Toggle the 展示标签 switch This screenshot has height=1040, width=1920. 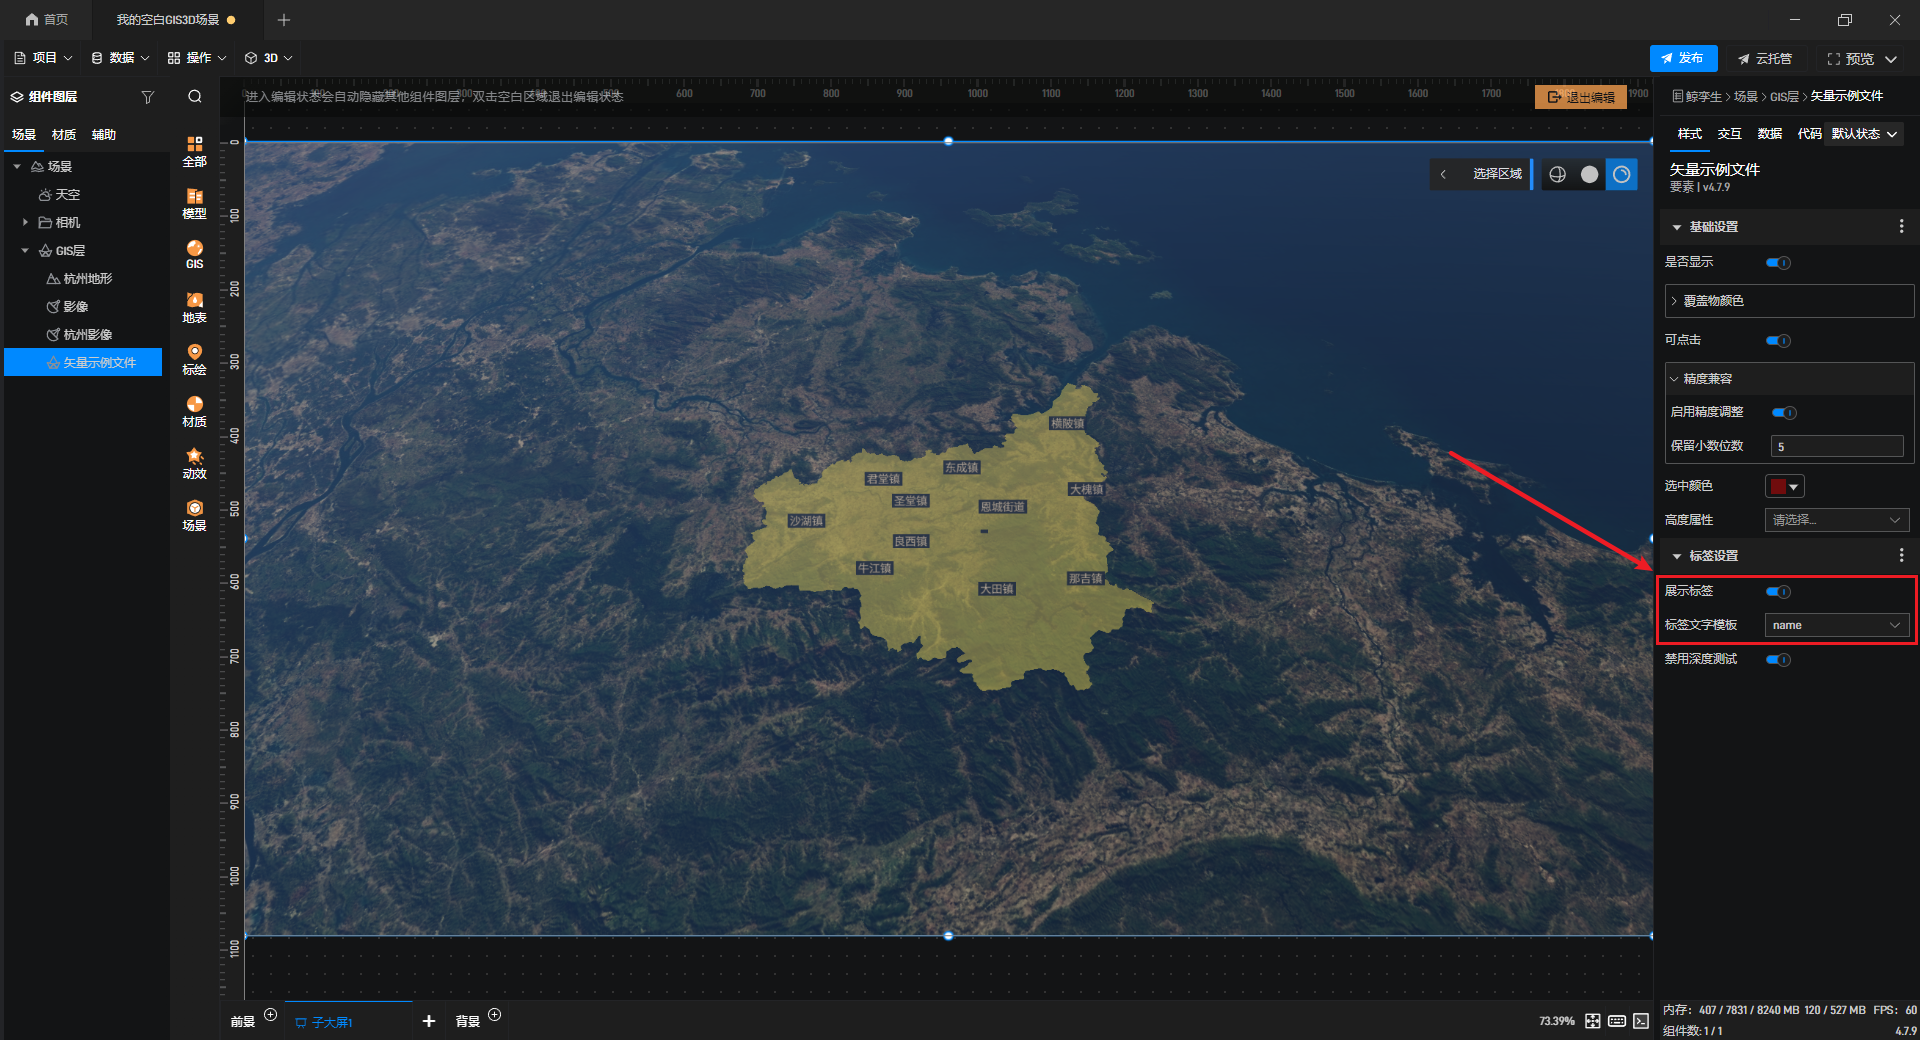tap(1778, 592)
